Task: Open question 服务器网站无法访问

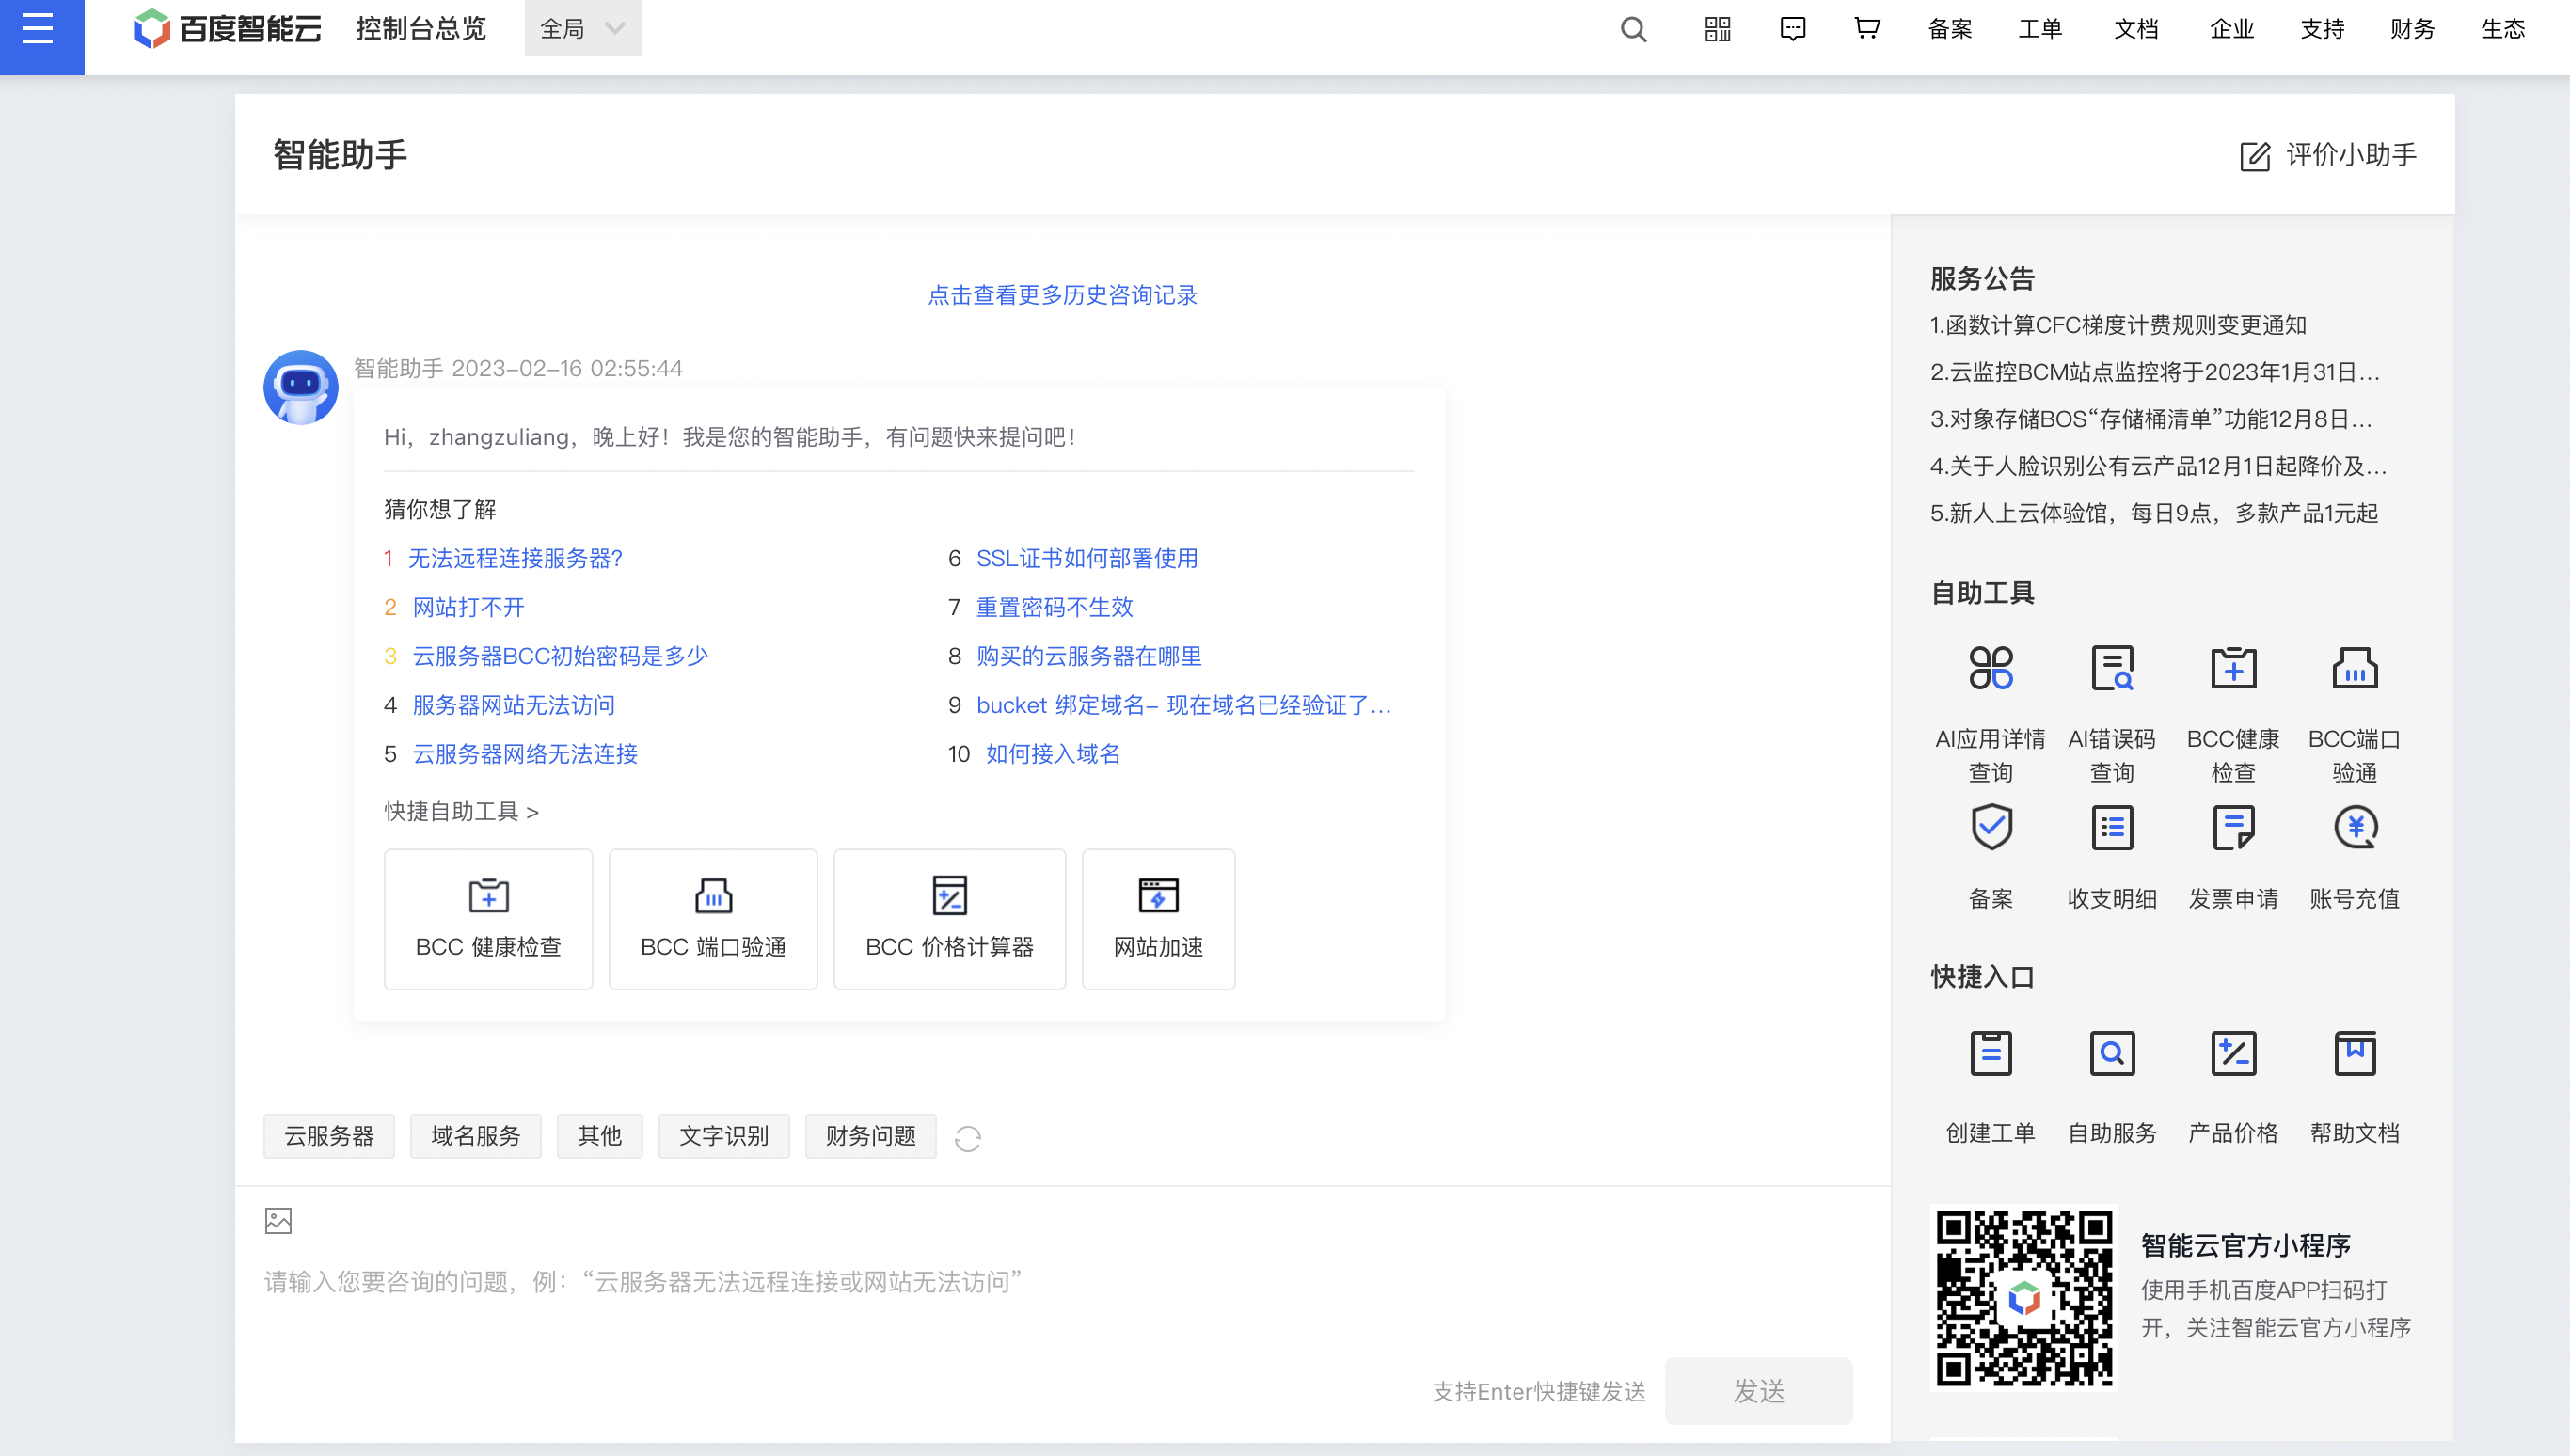Action: click(513, 705)
